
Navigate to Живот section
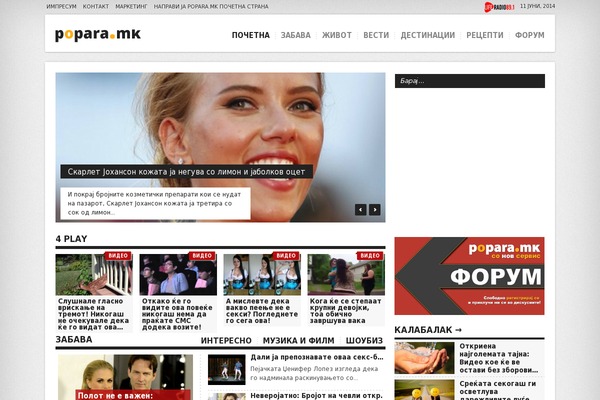(336, 35)
